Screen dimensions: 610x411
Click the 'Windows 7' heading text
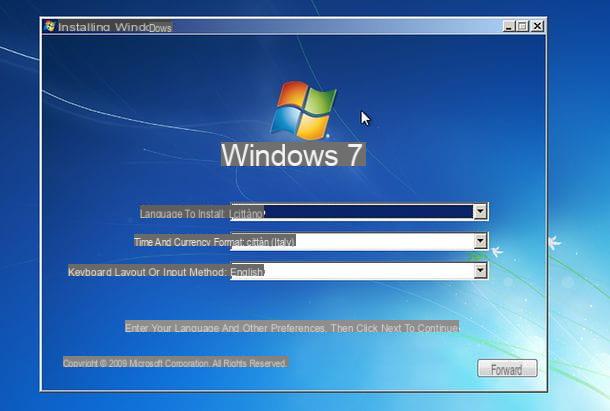point(293,155)
